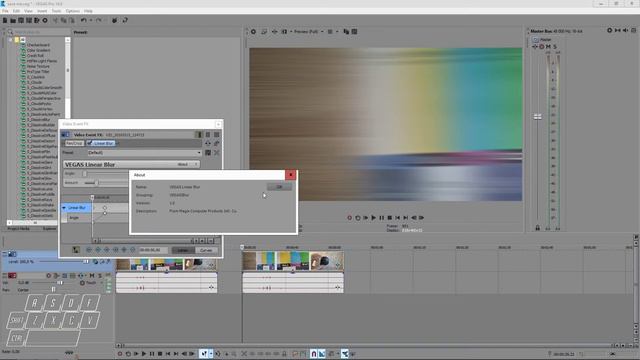Select Checkerboard in the generators list
Screen dimensions: 640x360
38,45
